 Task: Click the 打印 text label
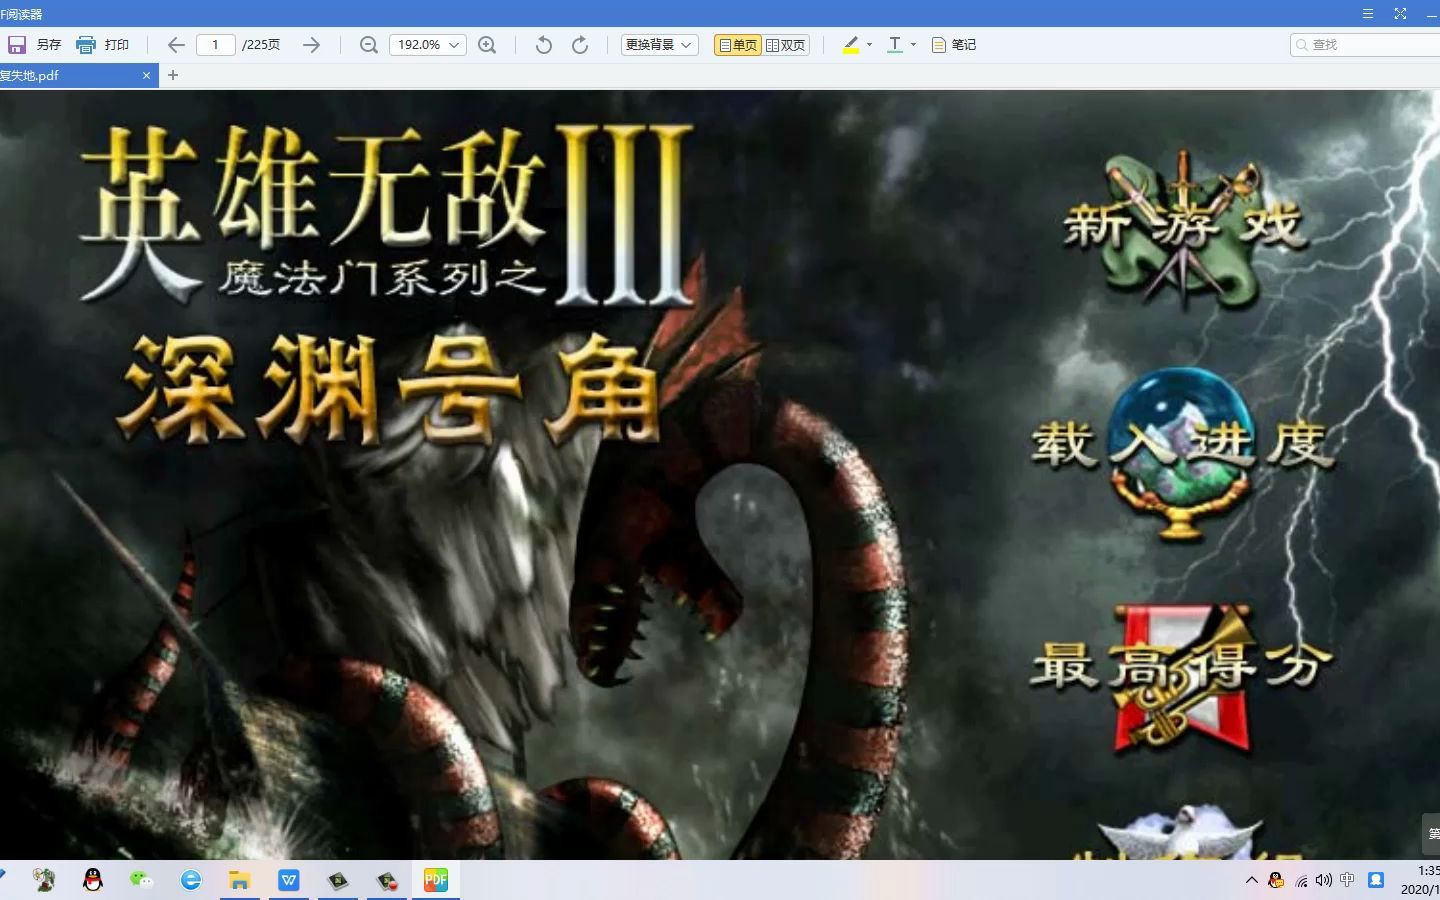pyautogui.click(x=117, y=45)
